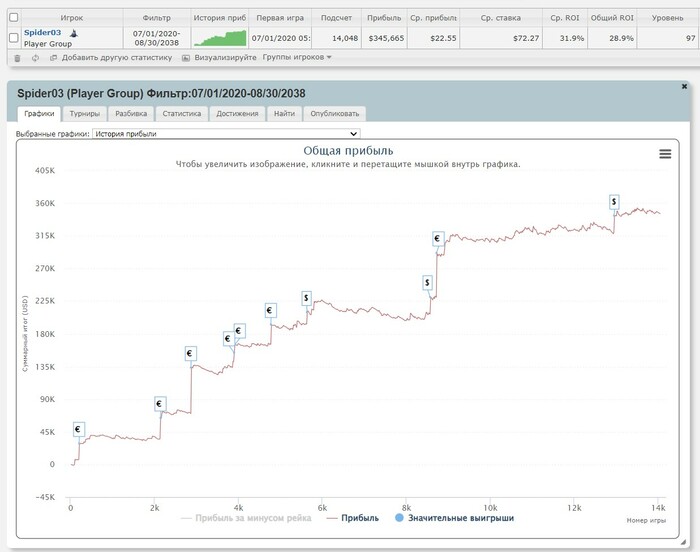Open the Найти tab
700x552 pixels.
tap(284, 113)
